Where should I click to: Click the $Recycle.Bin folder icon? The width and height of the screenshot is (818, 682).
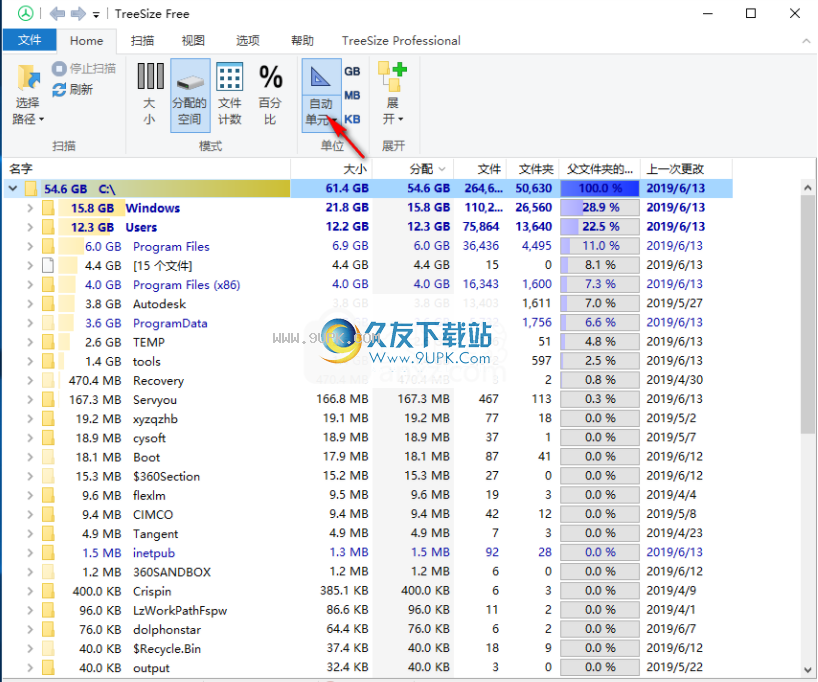pos(48,649)
